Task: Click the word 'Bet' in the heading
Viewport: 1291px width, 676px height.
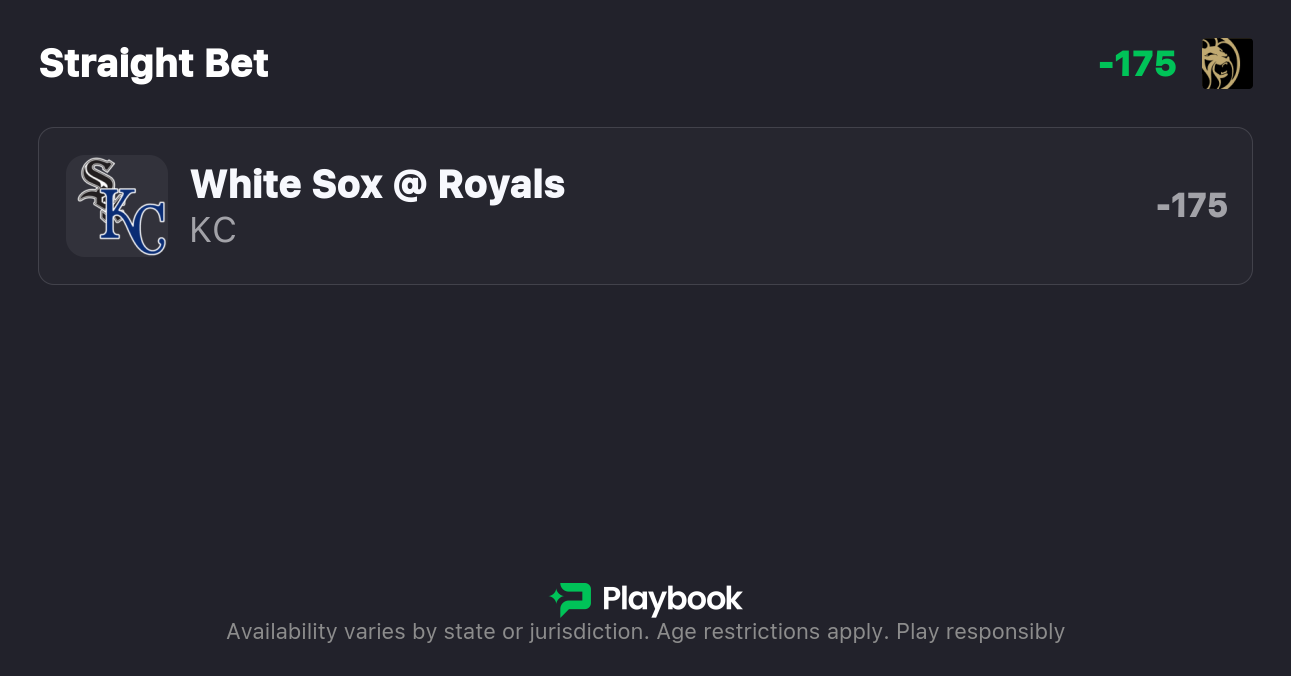Action: tap(237, 64)
